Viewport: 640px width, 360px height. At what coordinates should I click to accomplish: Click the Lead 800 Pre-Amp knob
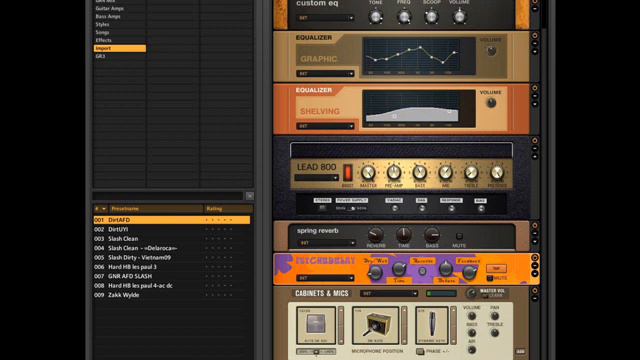(394, 173)
